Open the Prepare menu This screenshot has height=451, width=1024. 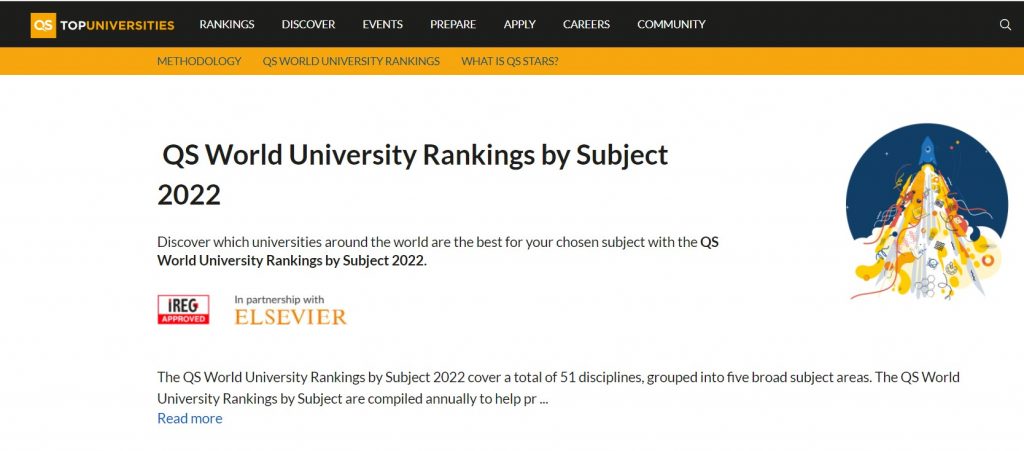[x=453, y=24]
